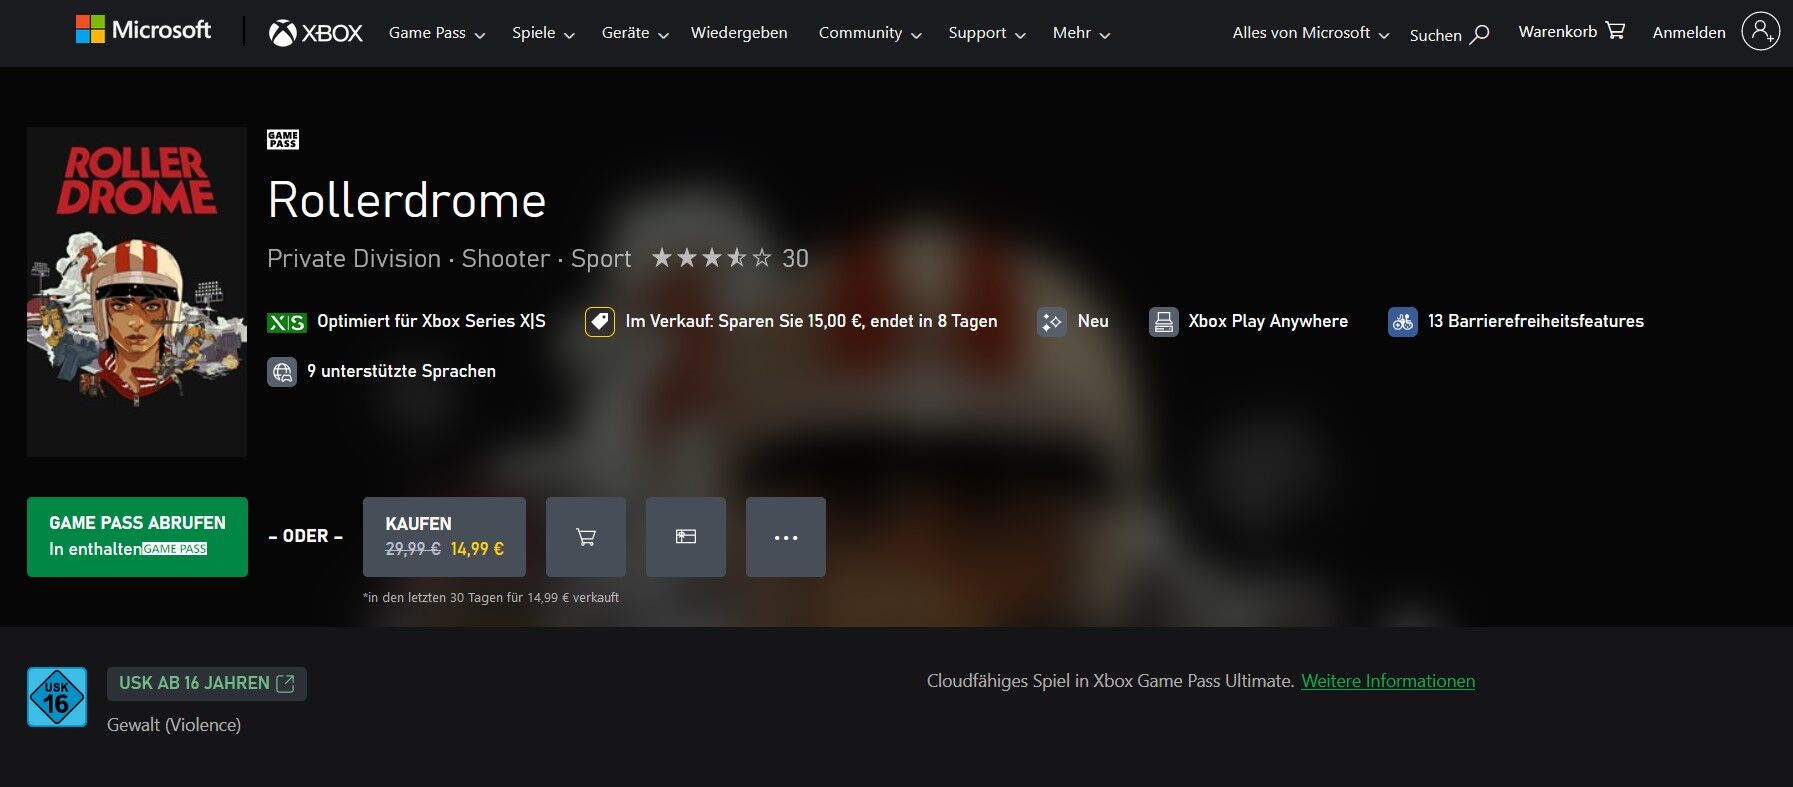The width and height of the screenshot is (1793, 787).
Task: Click the Suchen search icon
Action: [1480, 35]
